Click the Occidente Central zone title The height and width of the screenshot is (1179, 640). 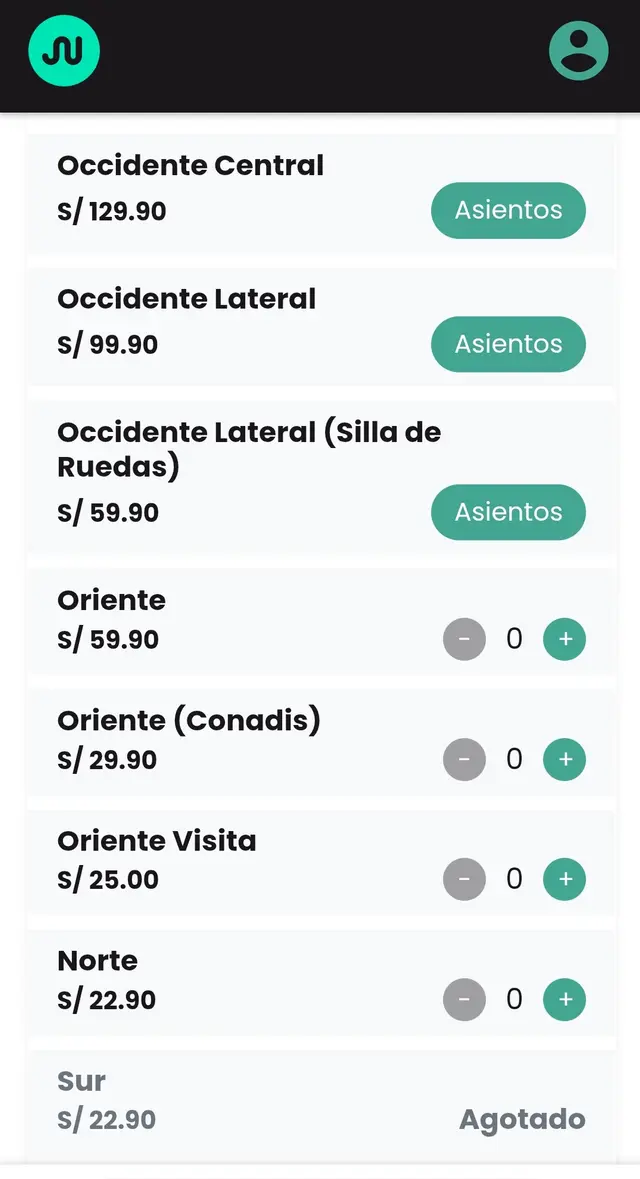[x=190, y=165]
